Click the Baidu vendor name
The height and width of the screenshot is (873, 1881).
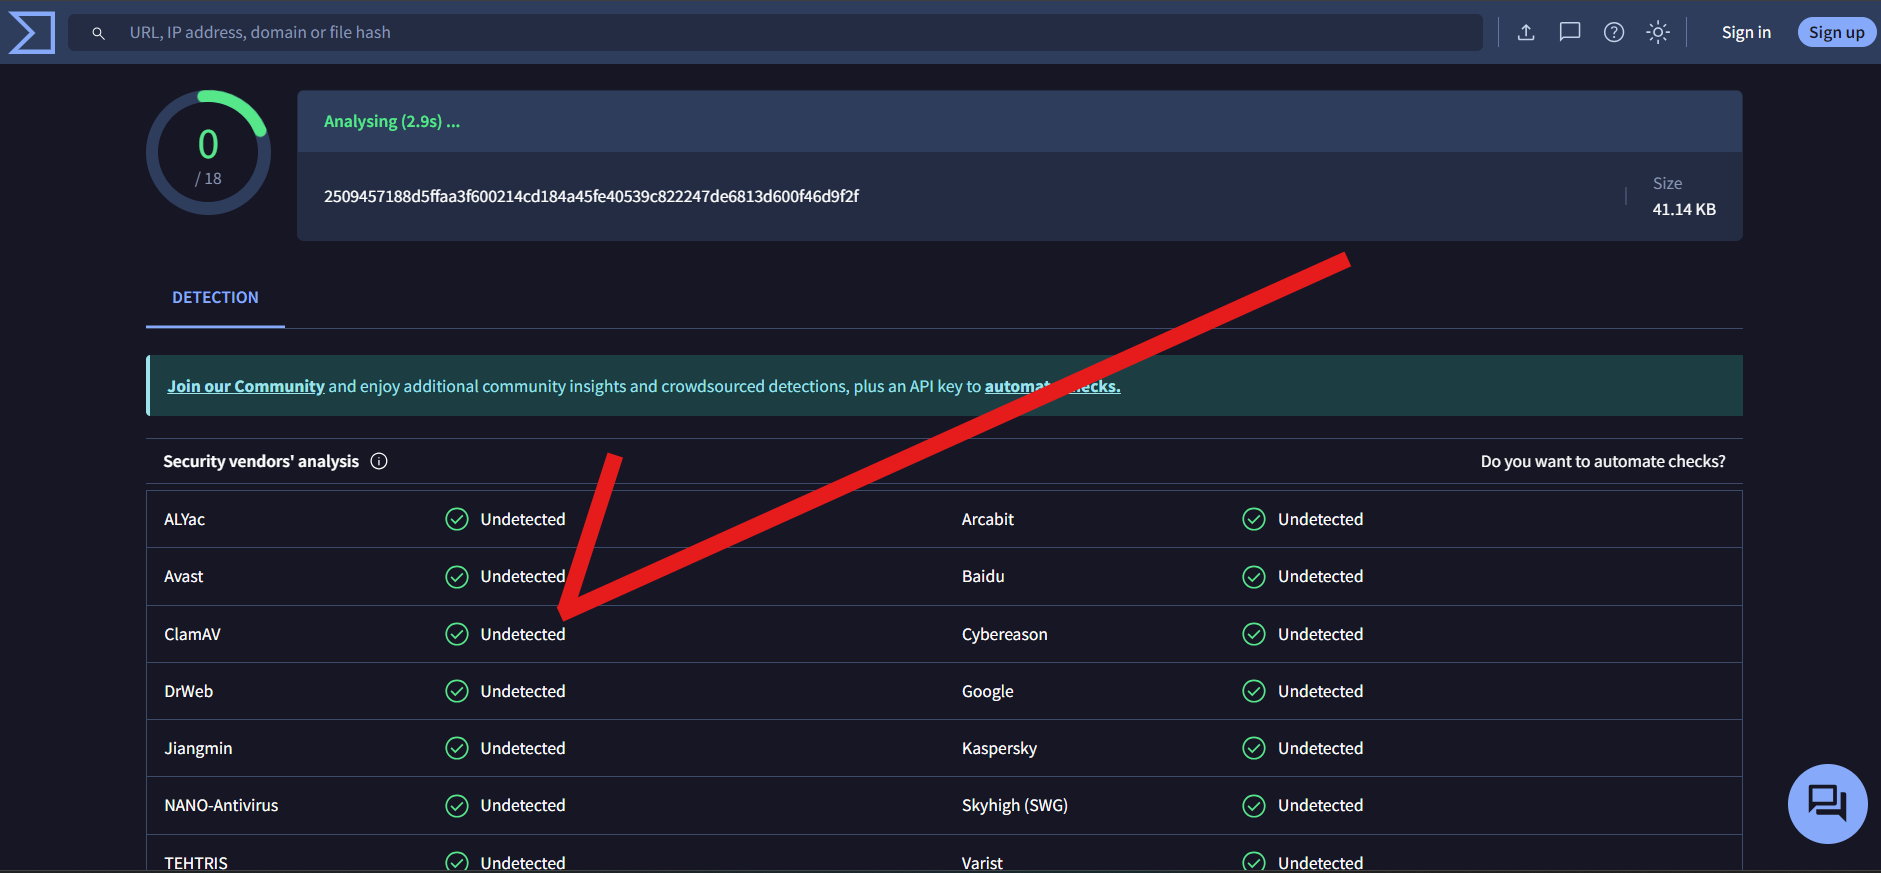click(x=983, y=577)
